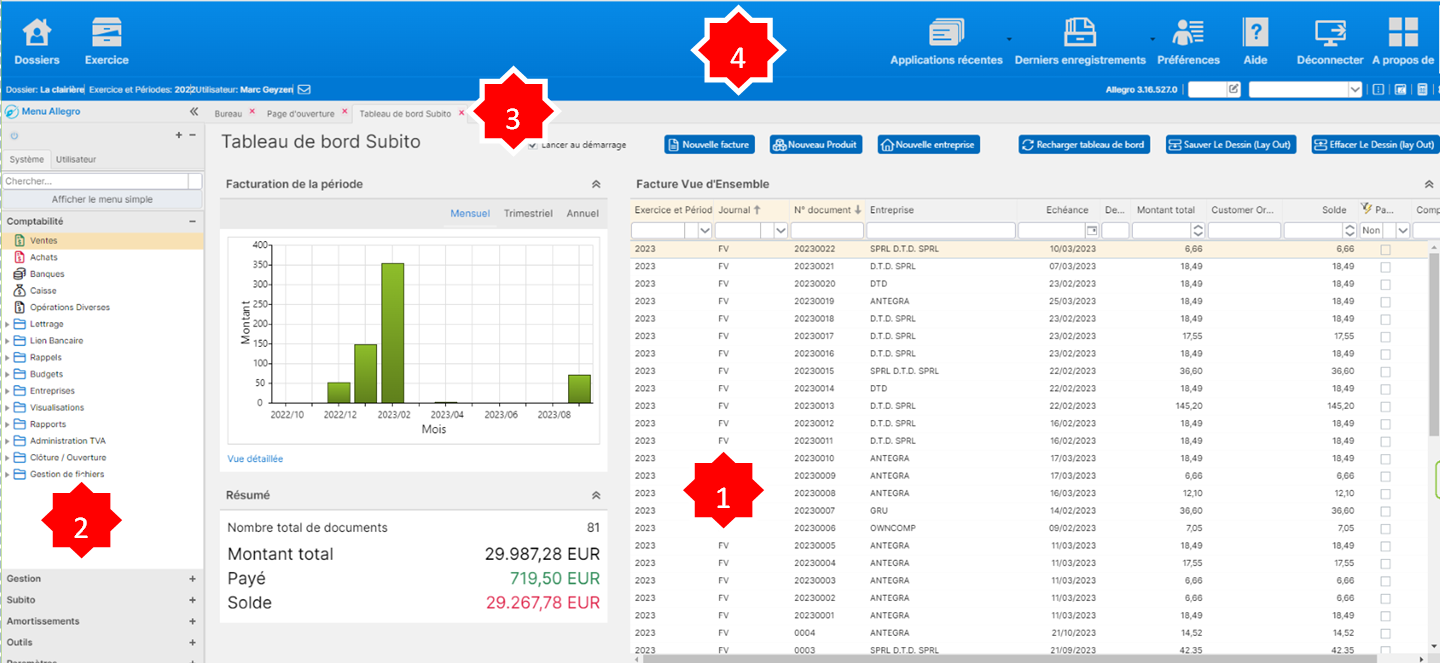Switch to Page d'ouverture tab
The image size is (1440, 663).
pos(301,113)
